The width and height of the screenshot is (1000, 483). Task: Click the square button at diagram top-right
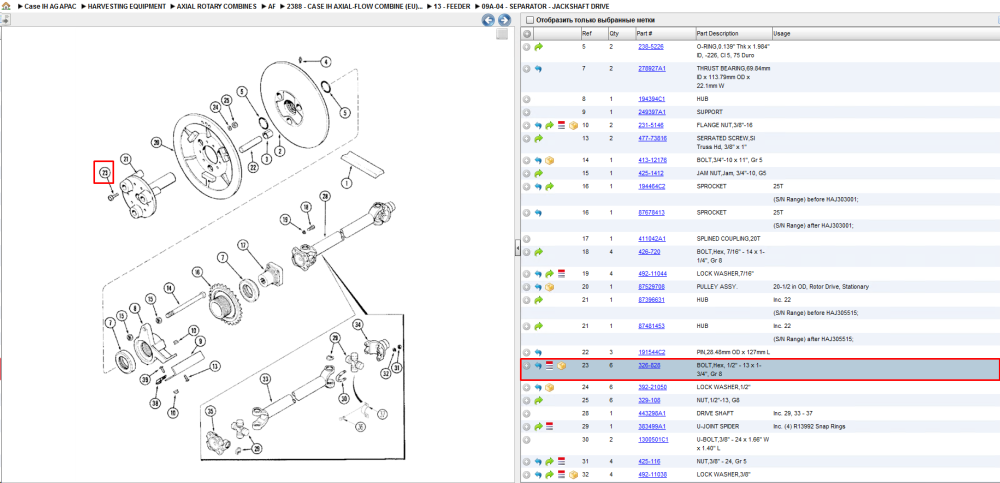502,34
